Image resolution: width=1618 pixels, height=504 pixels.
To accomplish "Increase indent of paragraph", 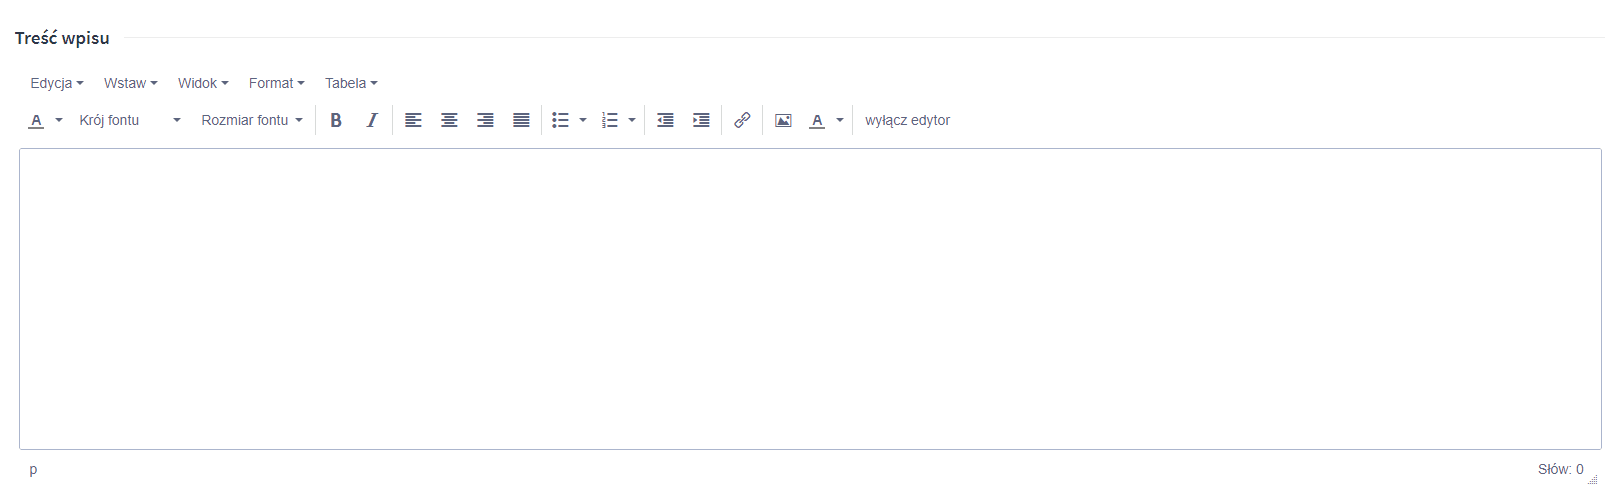I will [x=701, y=120].
